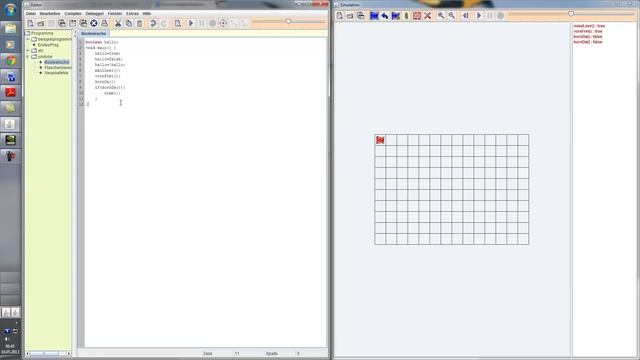This screenshot has height=360, width=640.
Task: Select the red X delete-tile tool
Action: pos(427,16)
